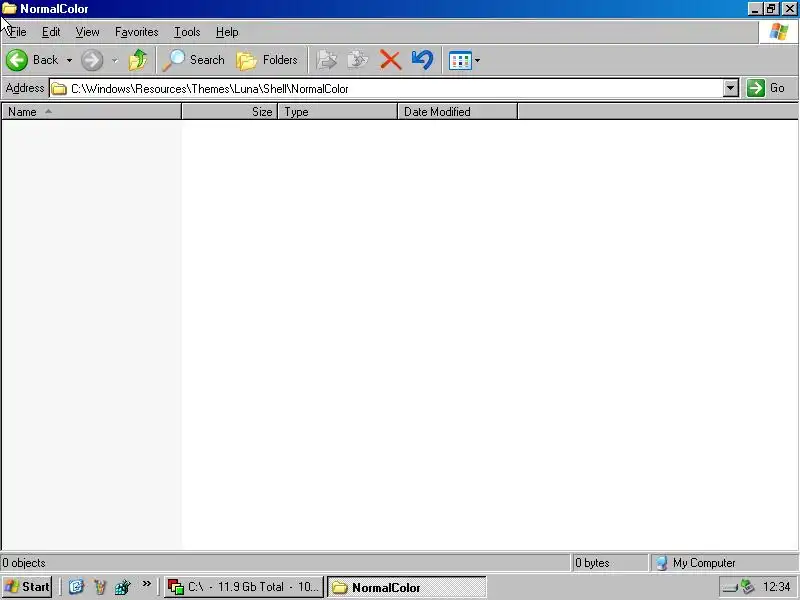Open the View menu
800x600 pixels.
click(87, 32)
